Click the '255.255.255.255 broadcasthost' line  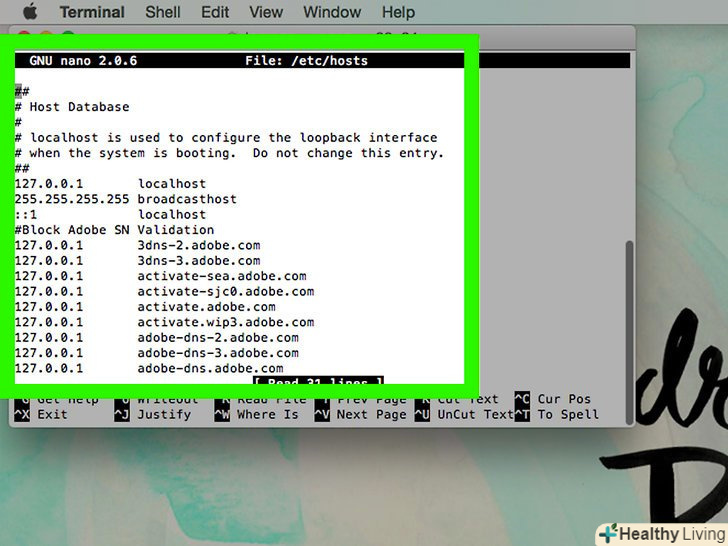tap(126, 199)
